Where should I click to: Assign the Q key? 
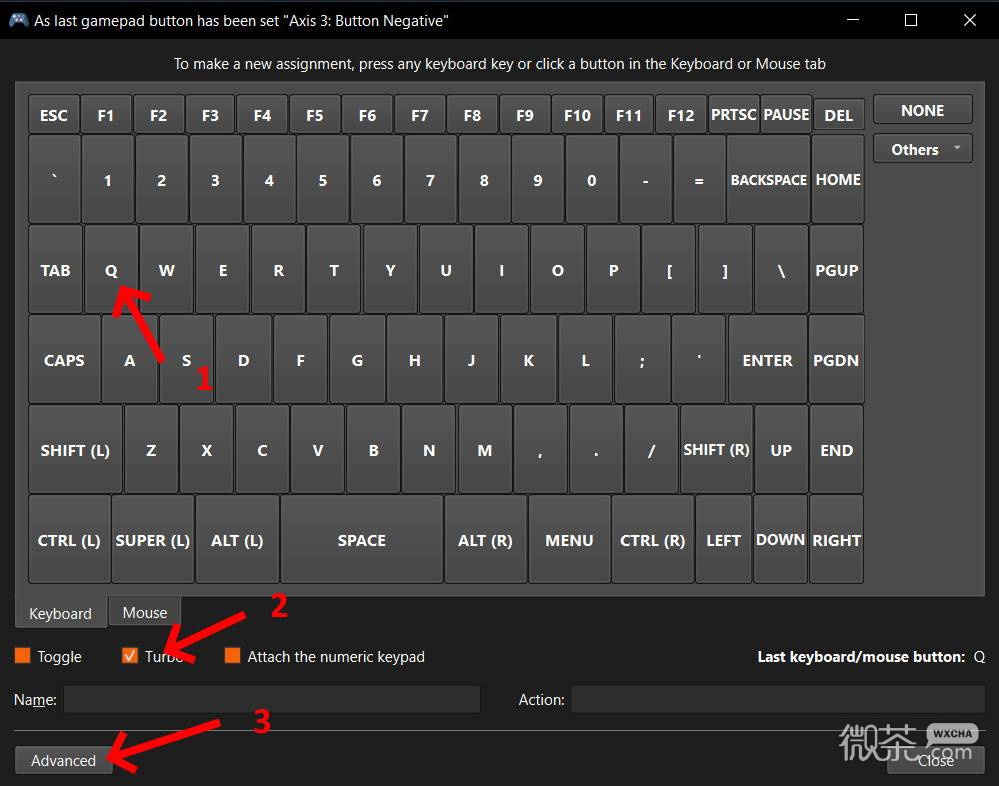tap(111, 269)
